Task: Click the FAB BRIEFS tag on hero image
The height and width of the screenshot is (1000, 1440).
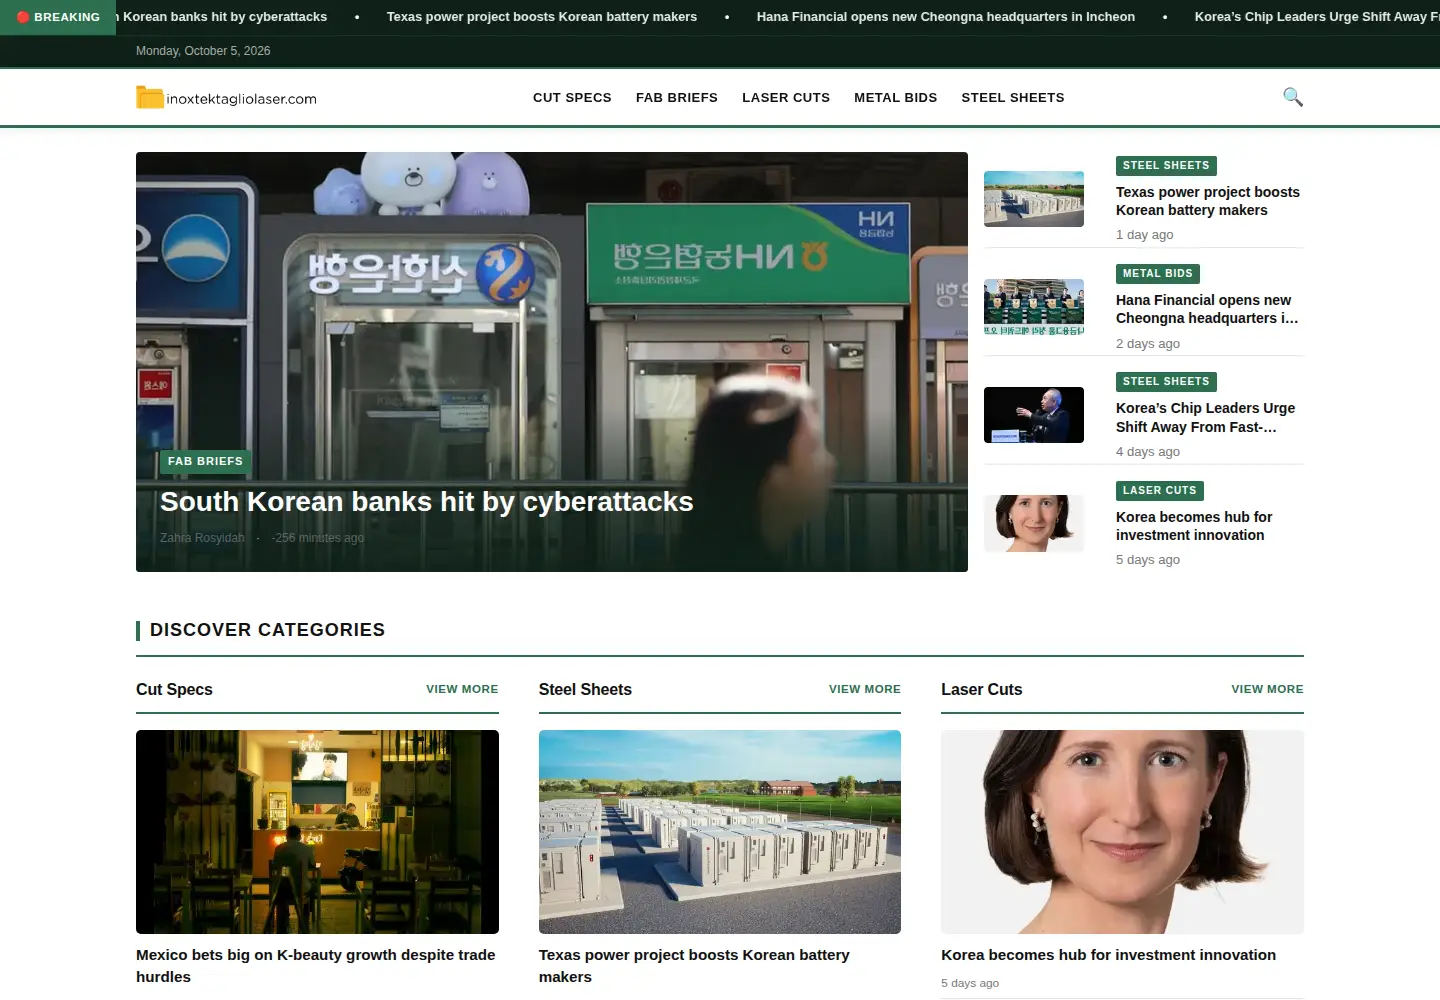Action: tap(205, 461)
